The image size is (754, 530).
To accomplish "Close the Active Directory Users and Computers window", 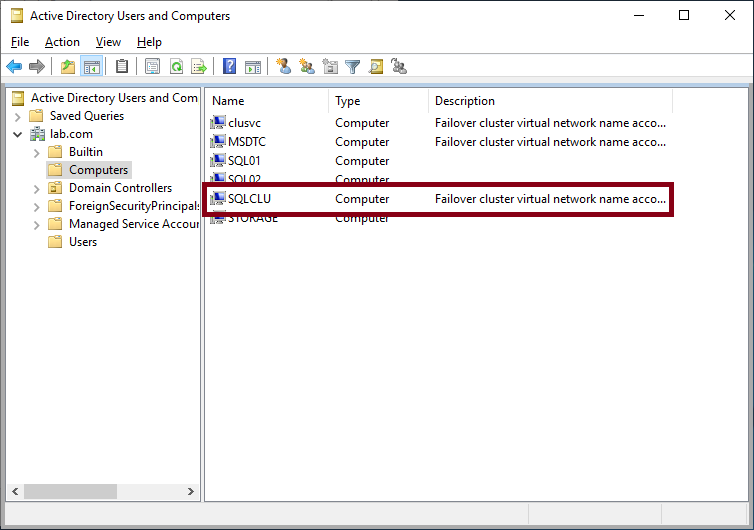I will tap(729, 15).
